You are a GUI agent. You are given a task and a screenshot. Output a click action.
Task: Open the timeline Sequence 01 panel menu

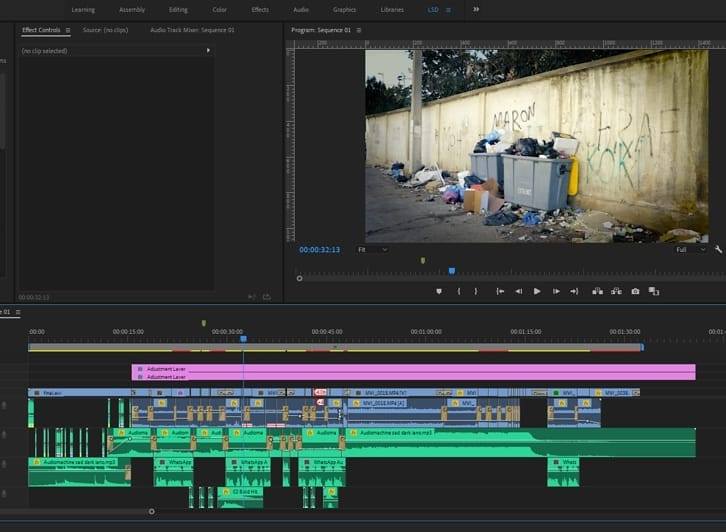(18, 312)
